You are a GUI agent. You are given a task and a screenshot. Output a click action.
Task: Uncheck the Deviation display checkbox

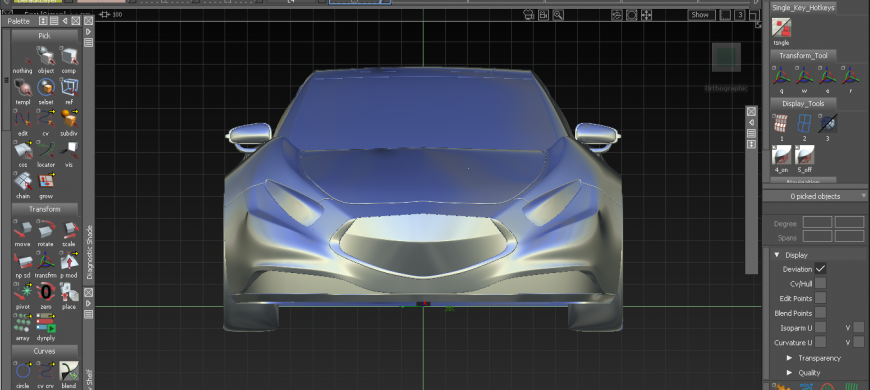click(820, 269)
